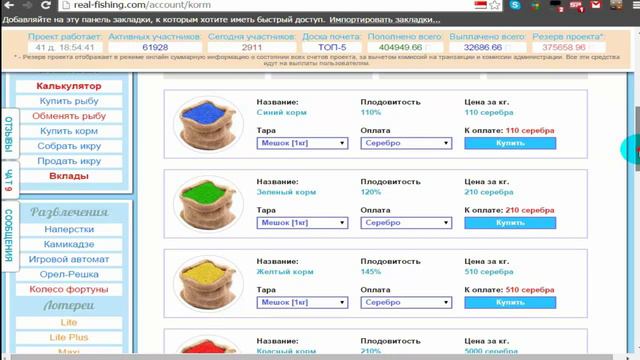
Task: Open Тара dropdown for Желтый корм
Action: click(302, 302)
